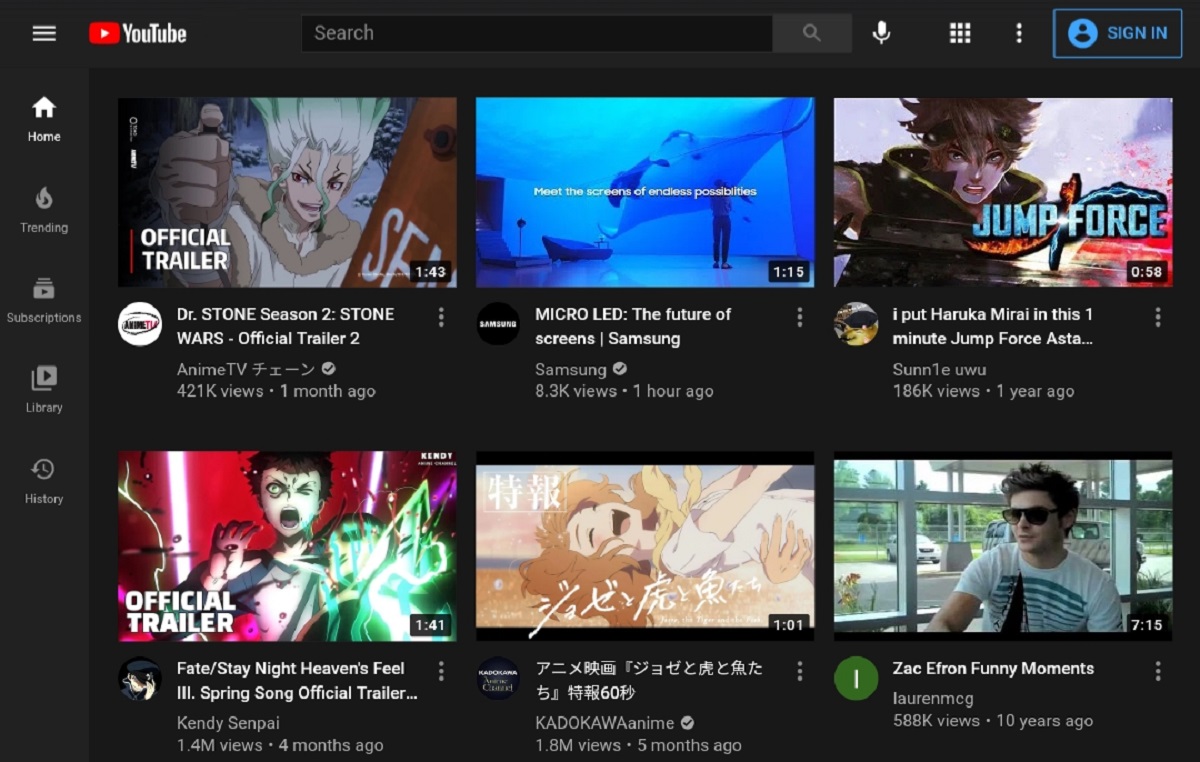Open the Zac Efron Funny Moments title
The width and height of the screenshot is (1200, 762).
pos(993,668)
